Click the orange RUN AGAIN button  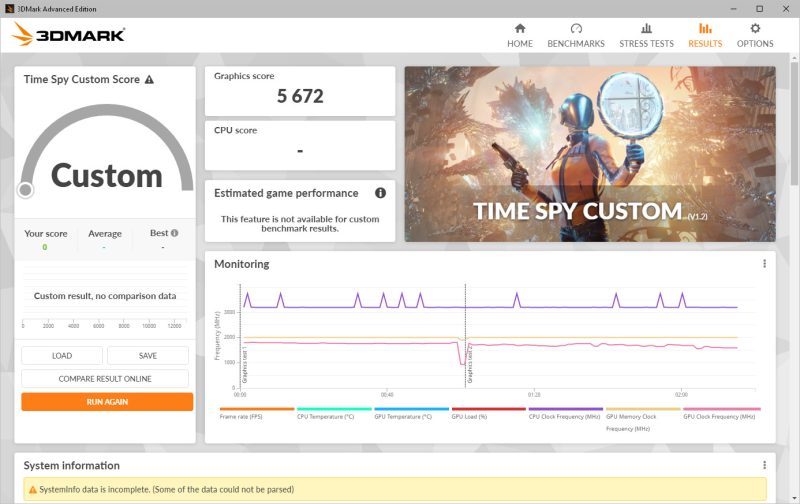tap(107, 401)
